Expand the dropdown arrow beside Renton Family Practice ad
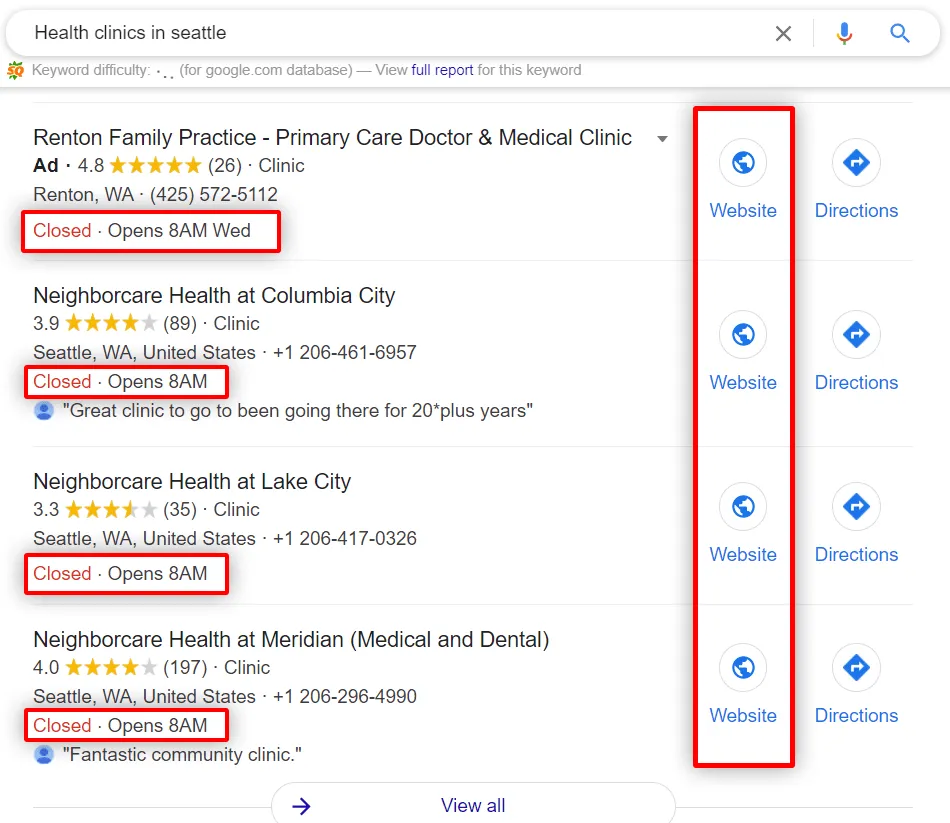The width and height of the screenshot is (950, 823). [x=662, y=139]
